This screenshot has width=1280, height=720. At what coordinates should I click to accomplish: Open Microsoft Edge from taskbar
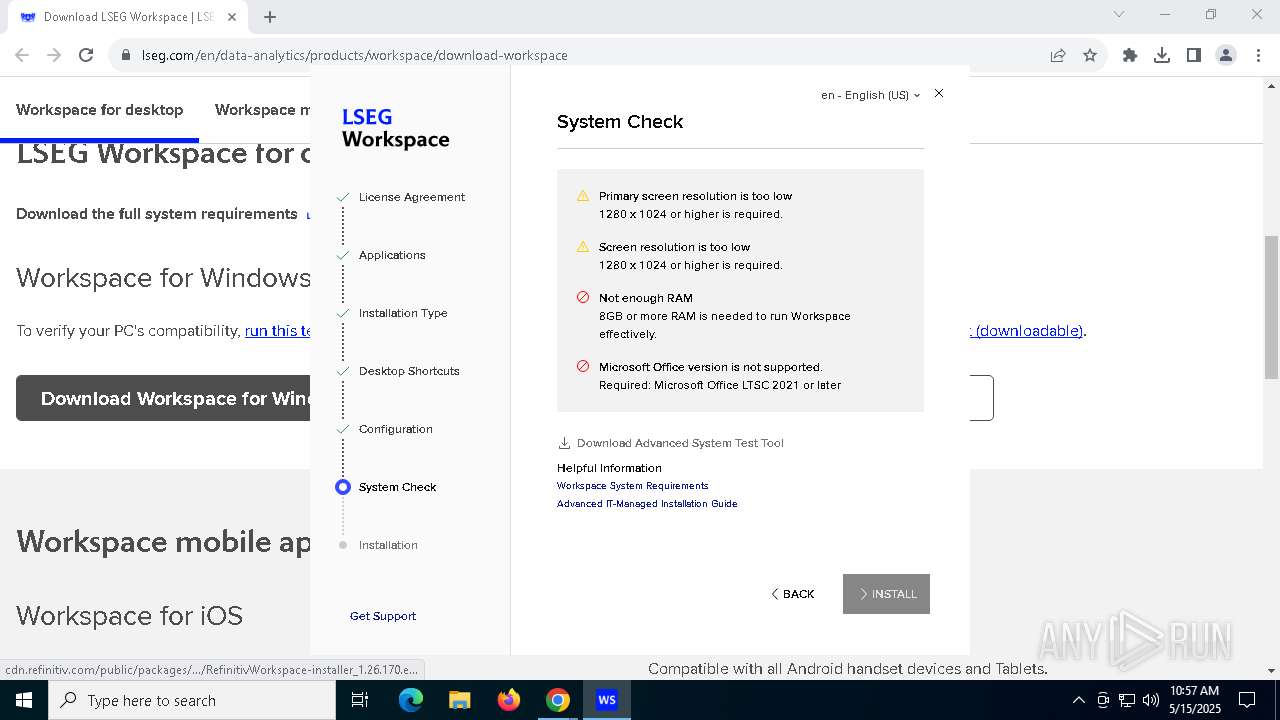[410, 700]
